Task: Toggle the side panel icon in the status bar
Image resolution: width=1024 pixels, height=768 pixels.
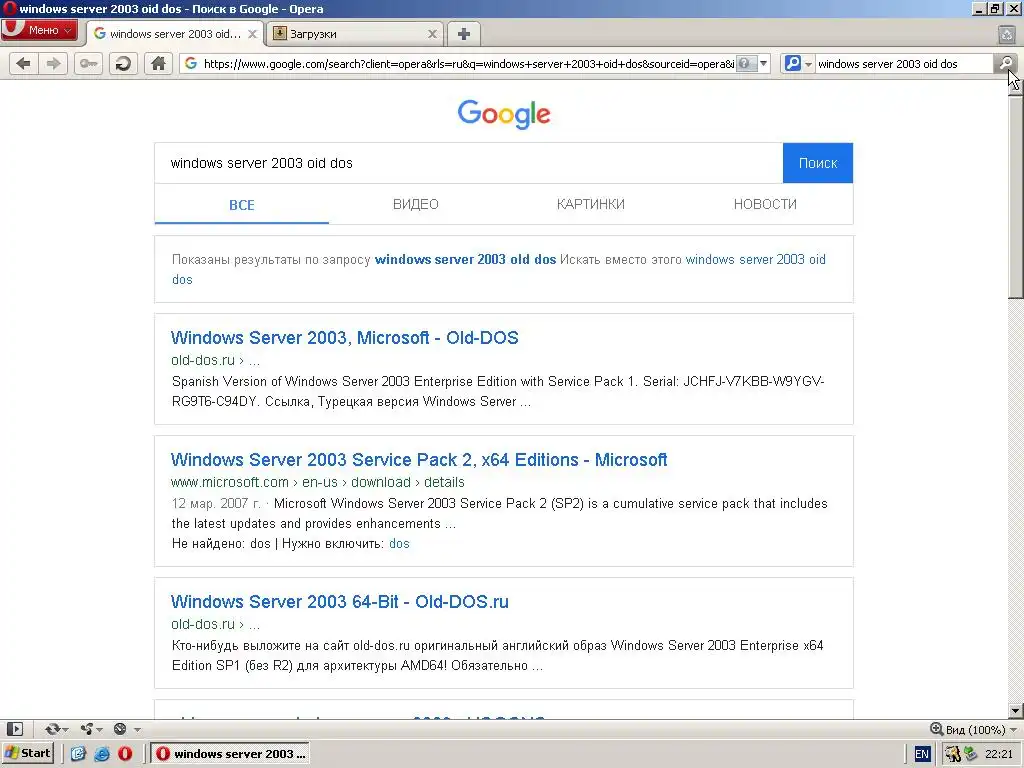Action: point(14,729)
